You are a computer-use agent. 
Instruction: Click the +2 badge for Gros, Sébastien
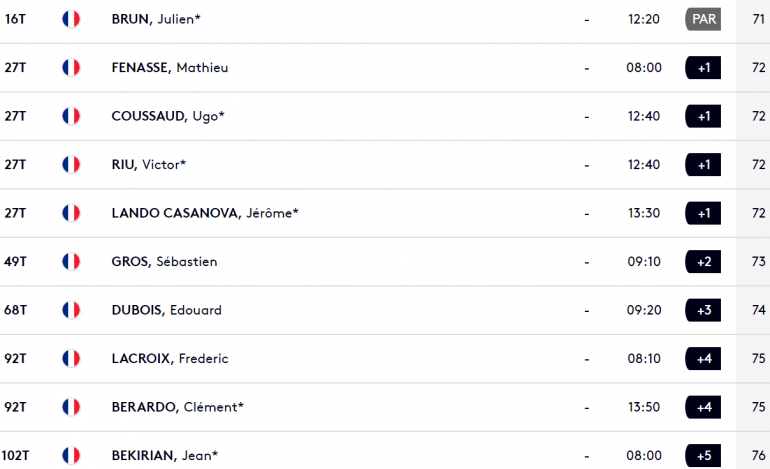click(703, 261)
